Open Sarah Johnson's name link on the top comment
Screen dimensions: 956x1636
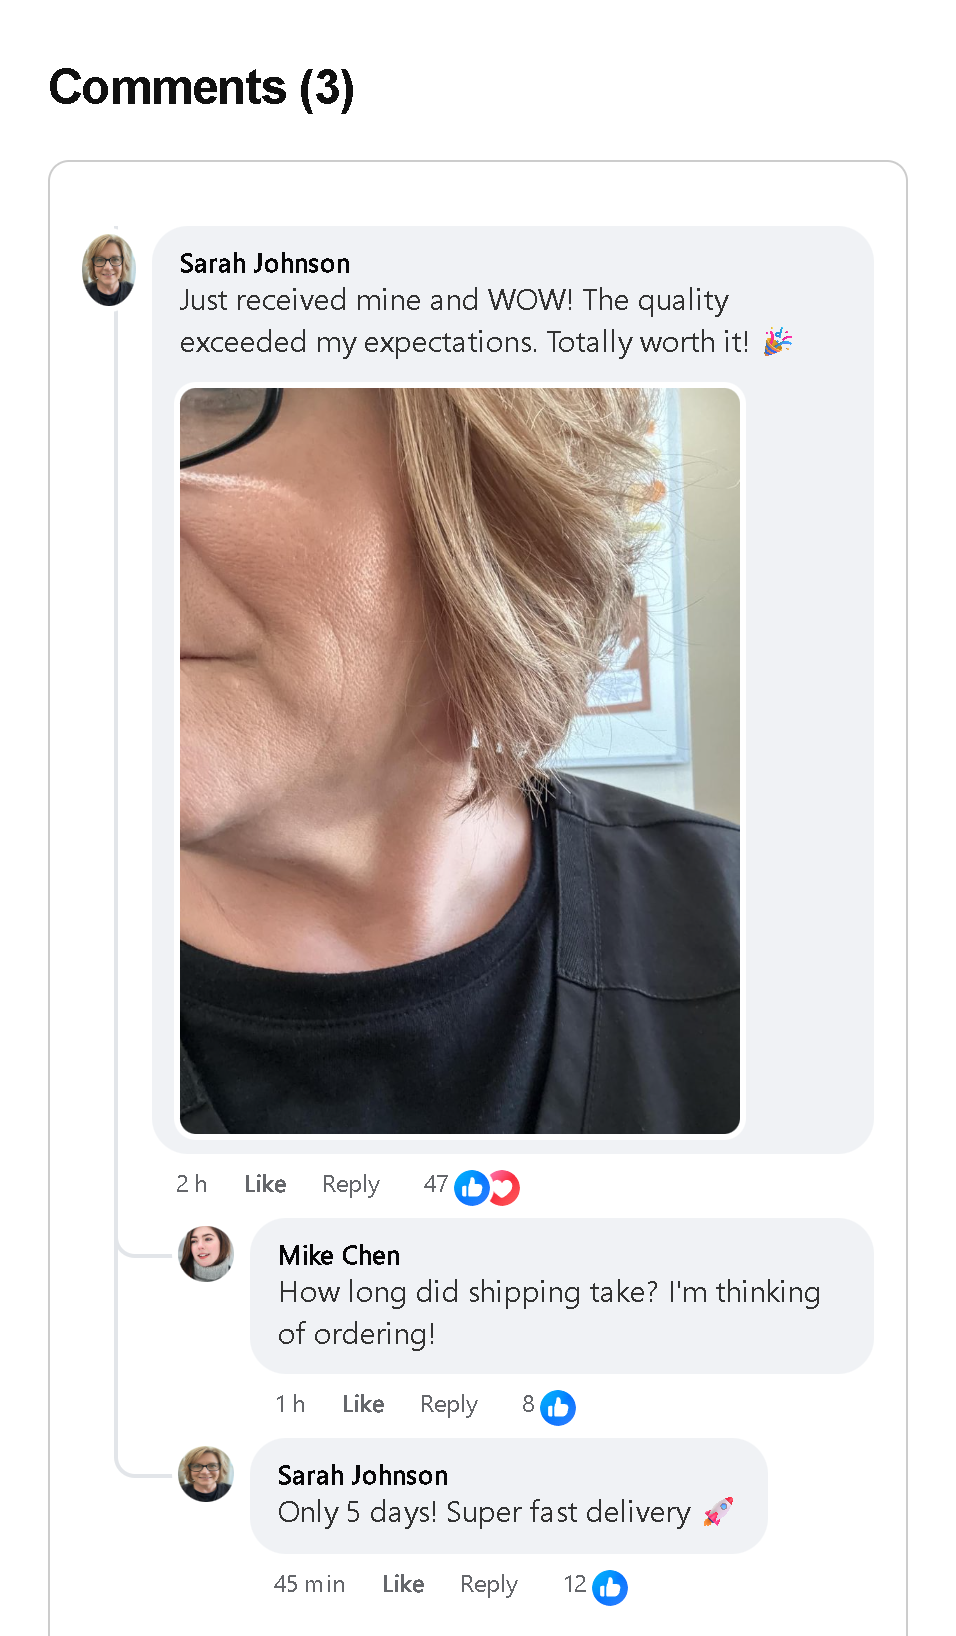tap(265, 263)
